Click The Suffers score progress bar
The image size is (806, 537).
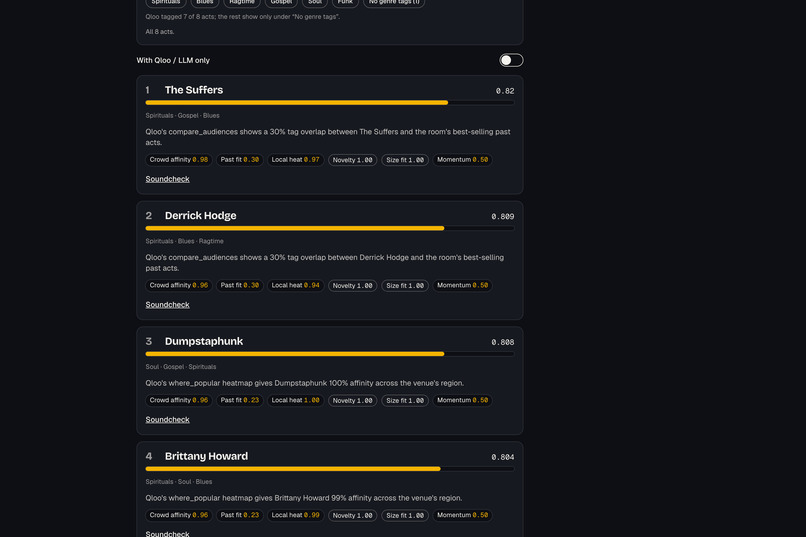[329, 103]
